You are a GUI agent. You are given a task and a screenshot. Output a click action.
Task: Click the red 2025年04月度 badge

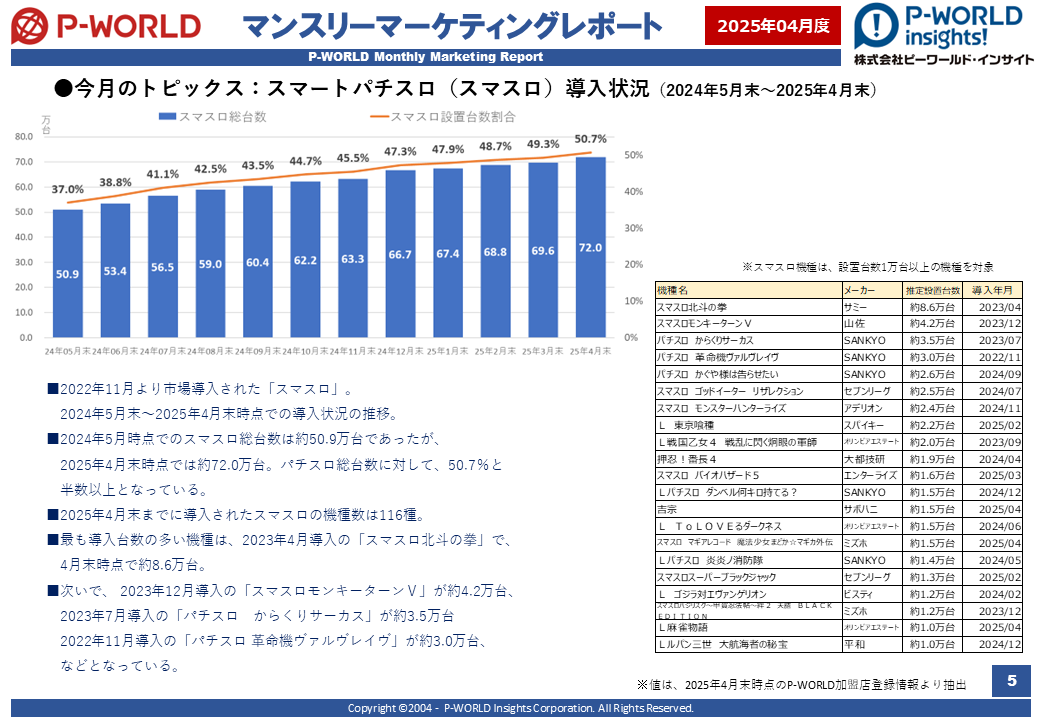[773, 26]
